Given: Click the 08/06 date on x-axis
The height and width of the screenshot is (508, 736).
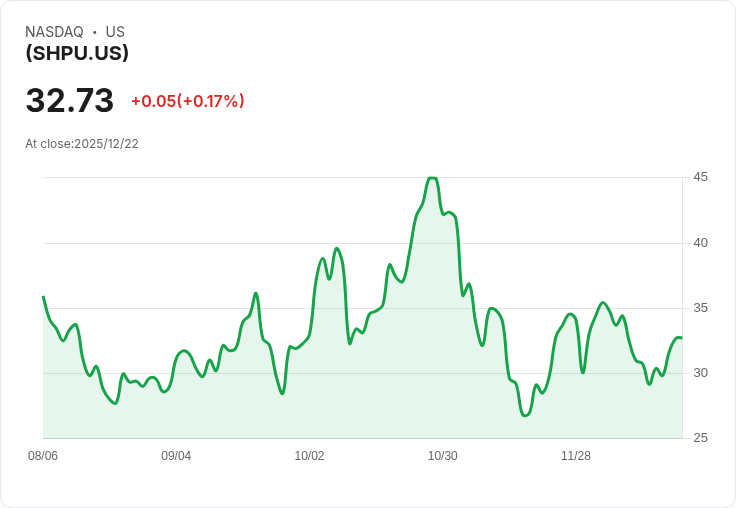Looking at the screenshot, I should (x=43, y=456).
